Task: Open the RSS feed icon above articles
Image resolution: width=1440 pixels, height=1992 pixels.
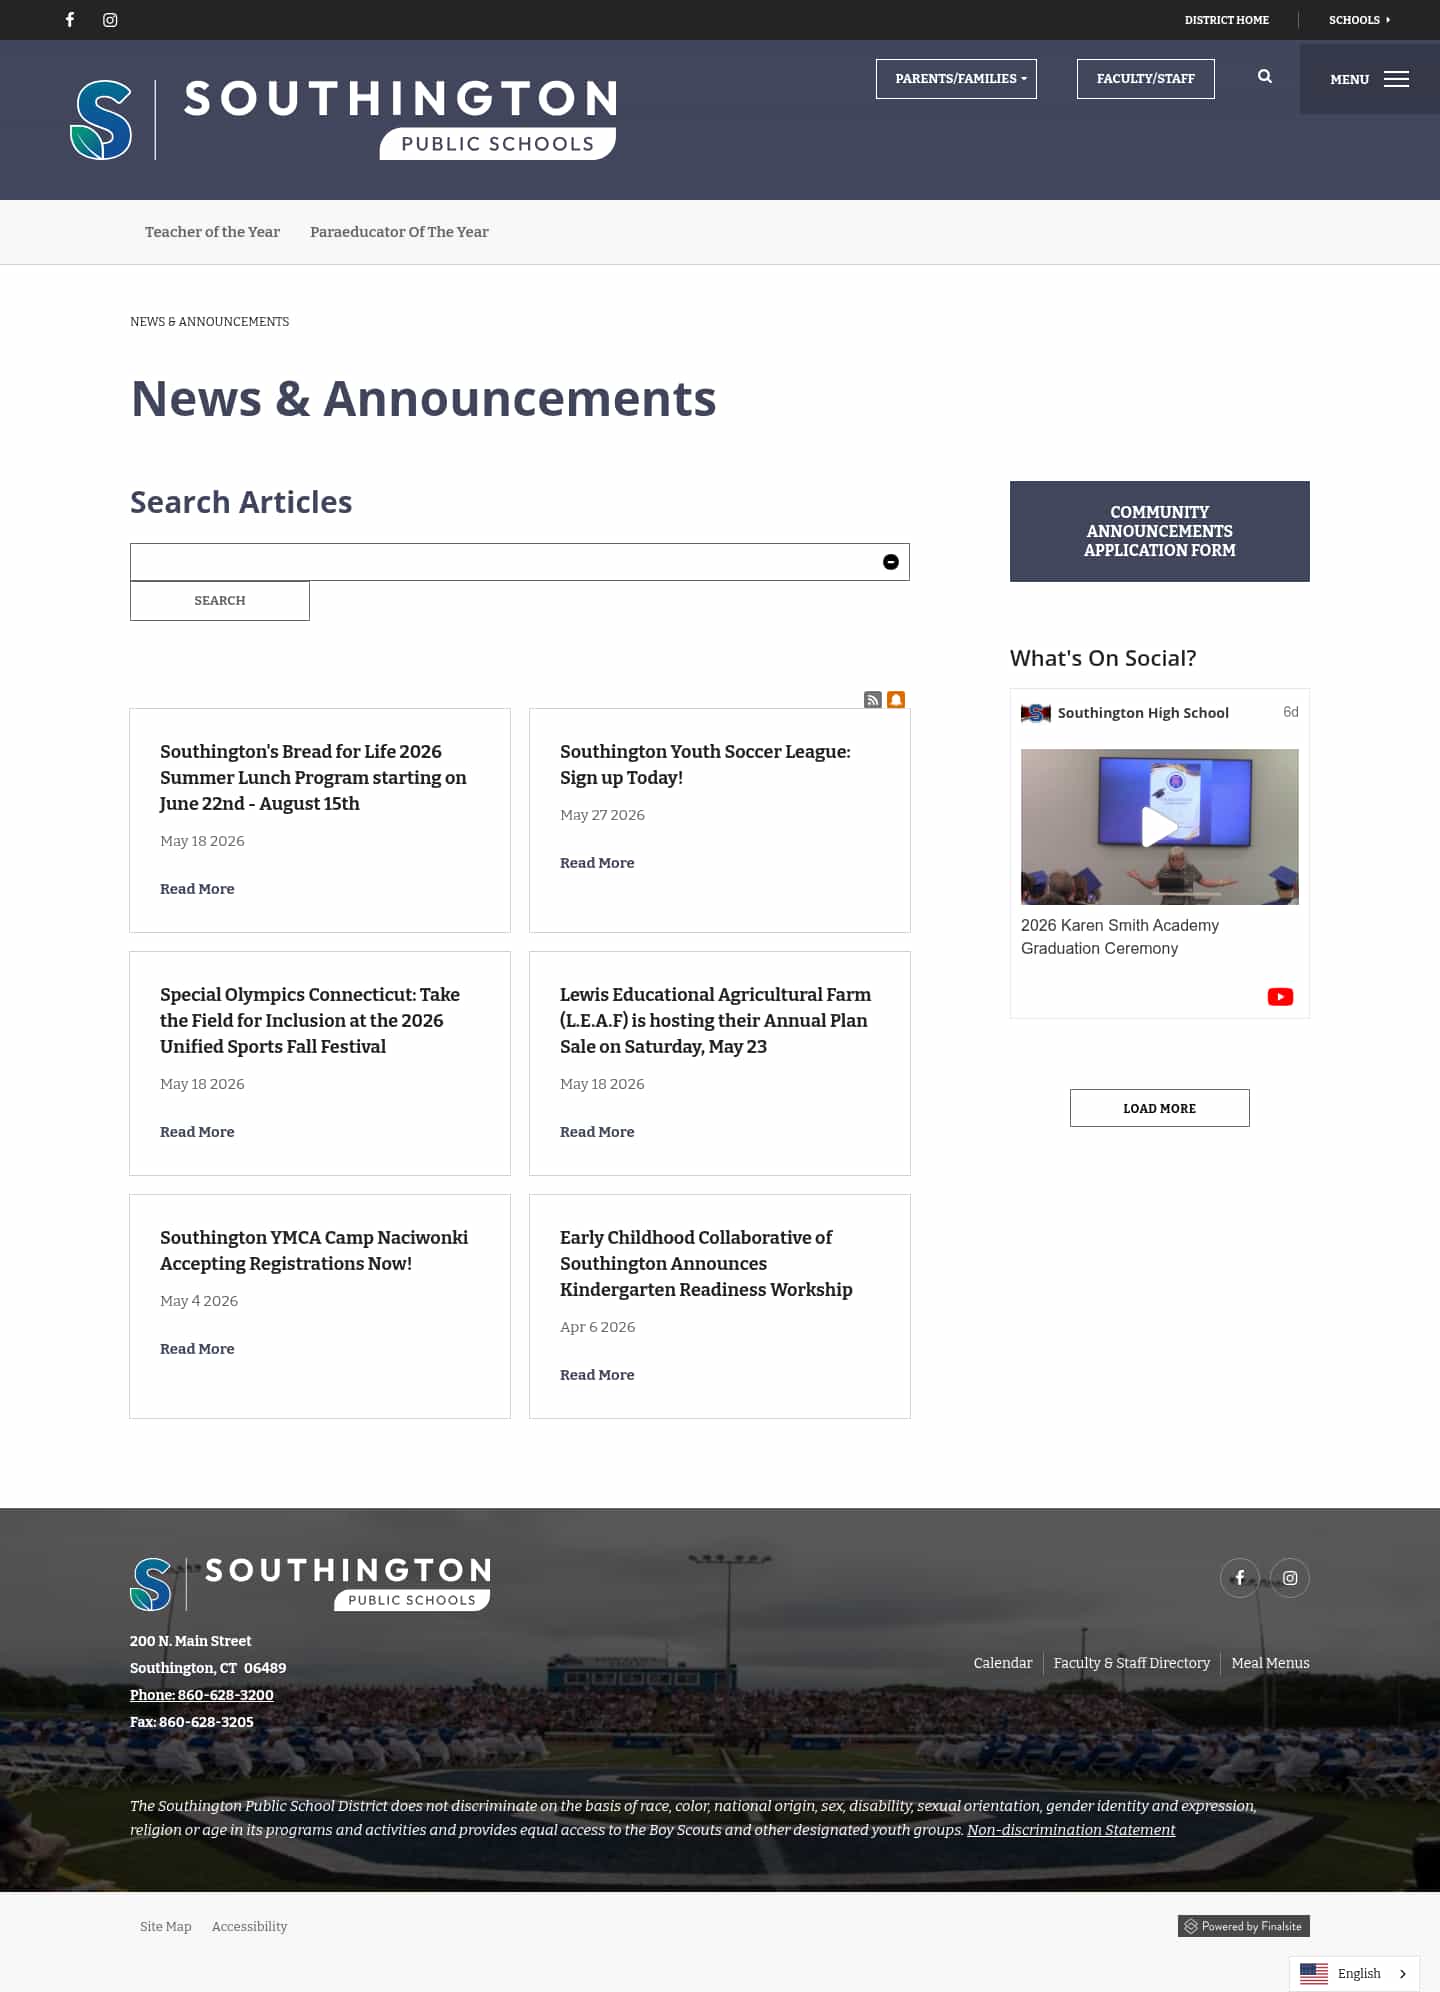Action: 873,700
